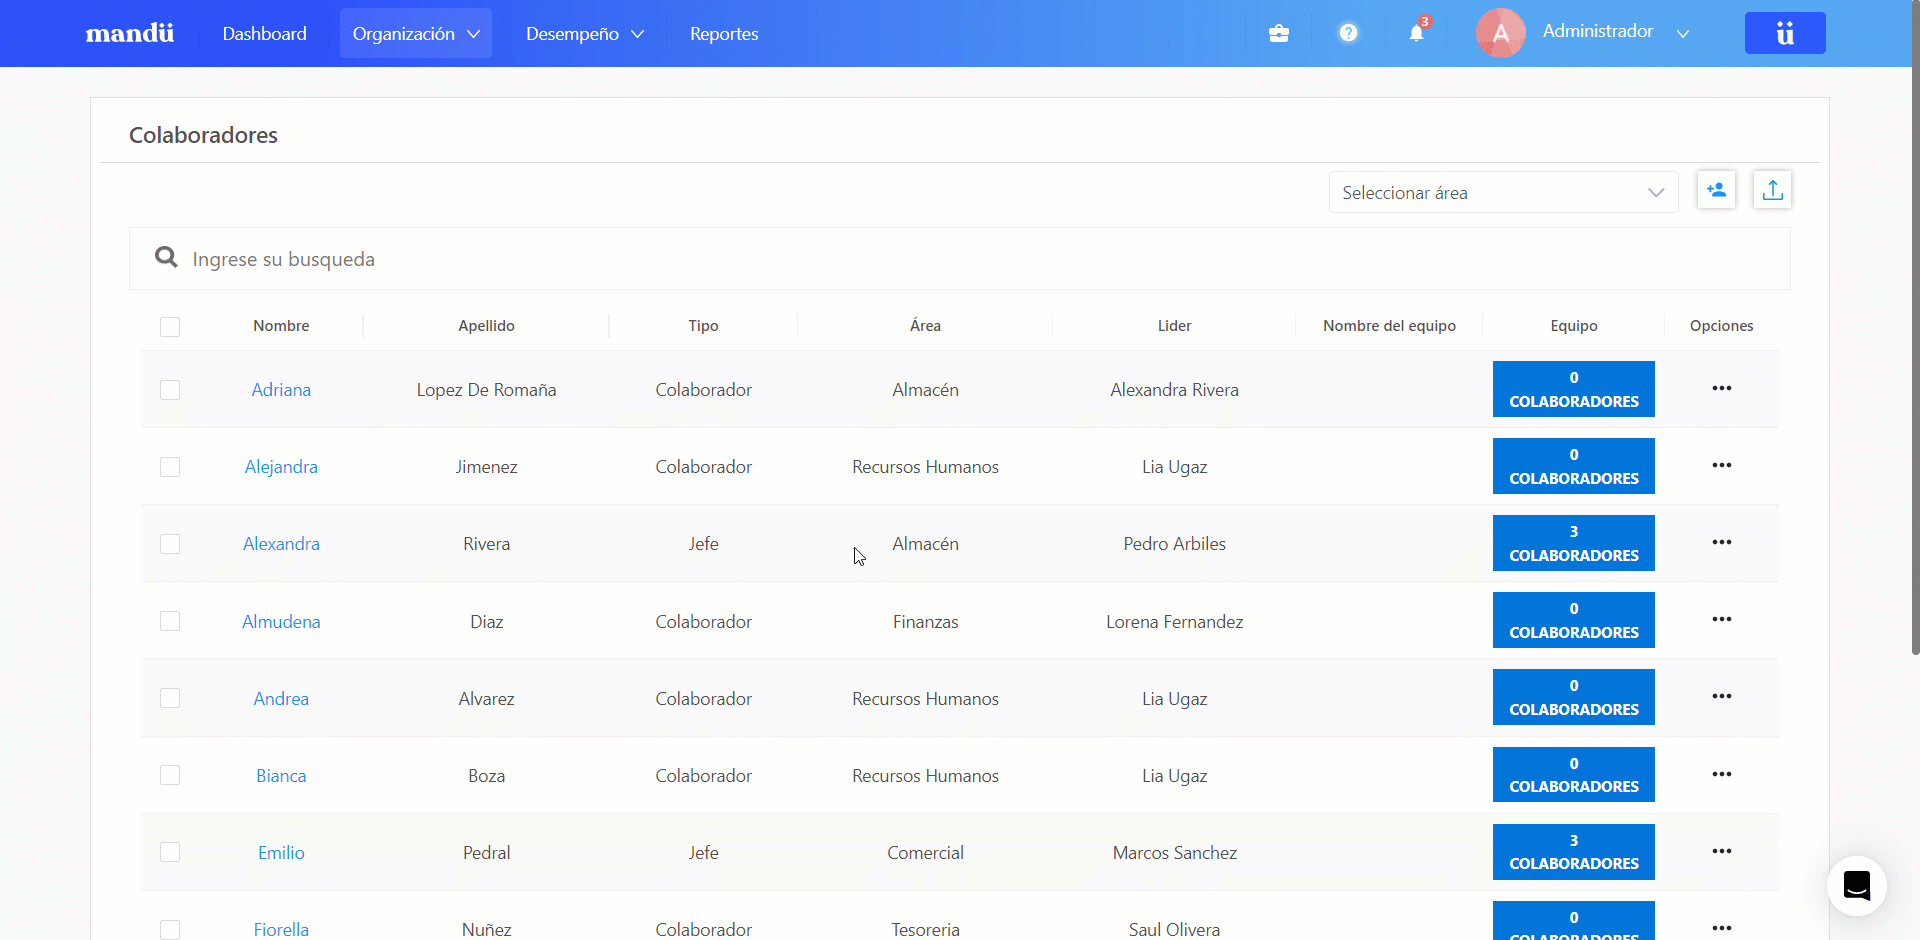Open options menu for Alexandra
This screenshot has height=940, width=1920.
(1721, 542)
